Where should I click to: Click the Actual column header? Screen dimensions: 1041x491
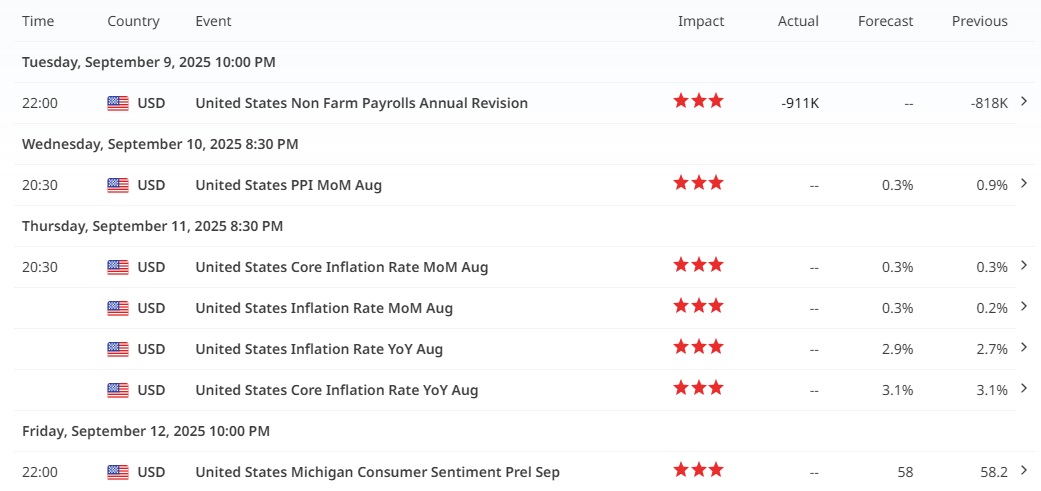pos(798,21)
